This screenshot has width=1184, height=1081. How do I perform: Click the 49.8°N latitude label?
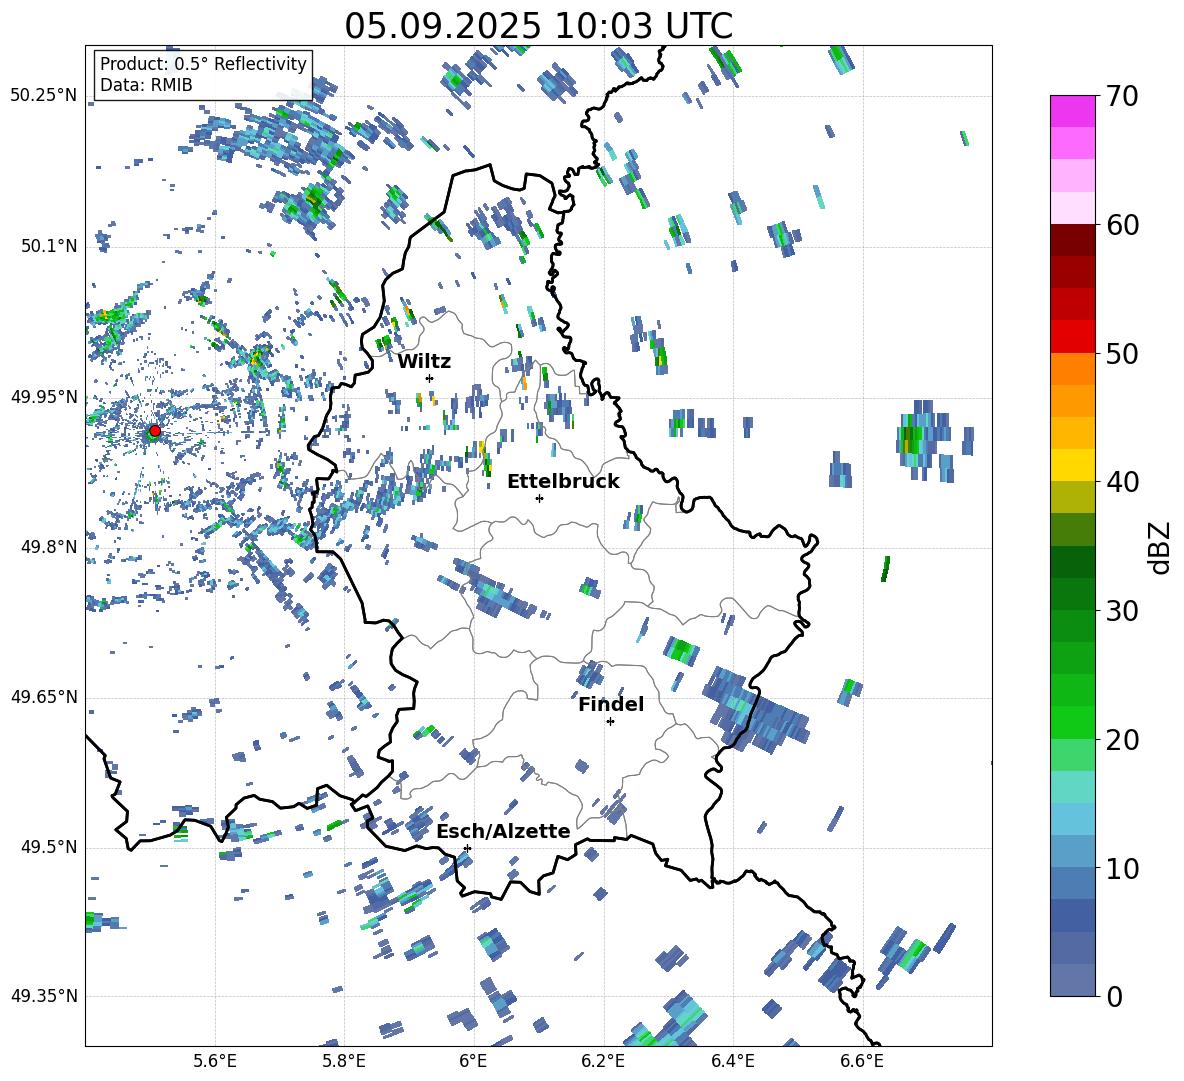coord(49,547)
